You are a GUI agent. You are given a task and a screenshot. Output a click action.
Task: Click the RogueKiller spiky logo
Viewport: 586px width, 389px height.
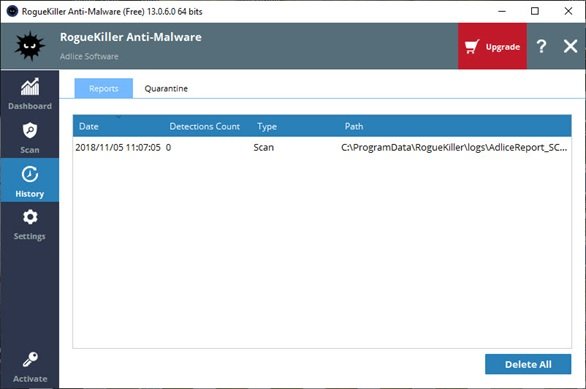30,46
